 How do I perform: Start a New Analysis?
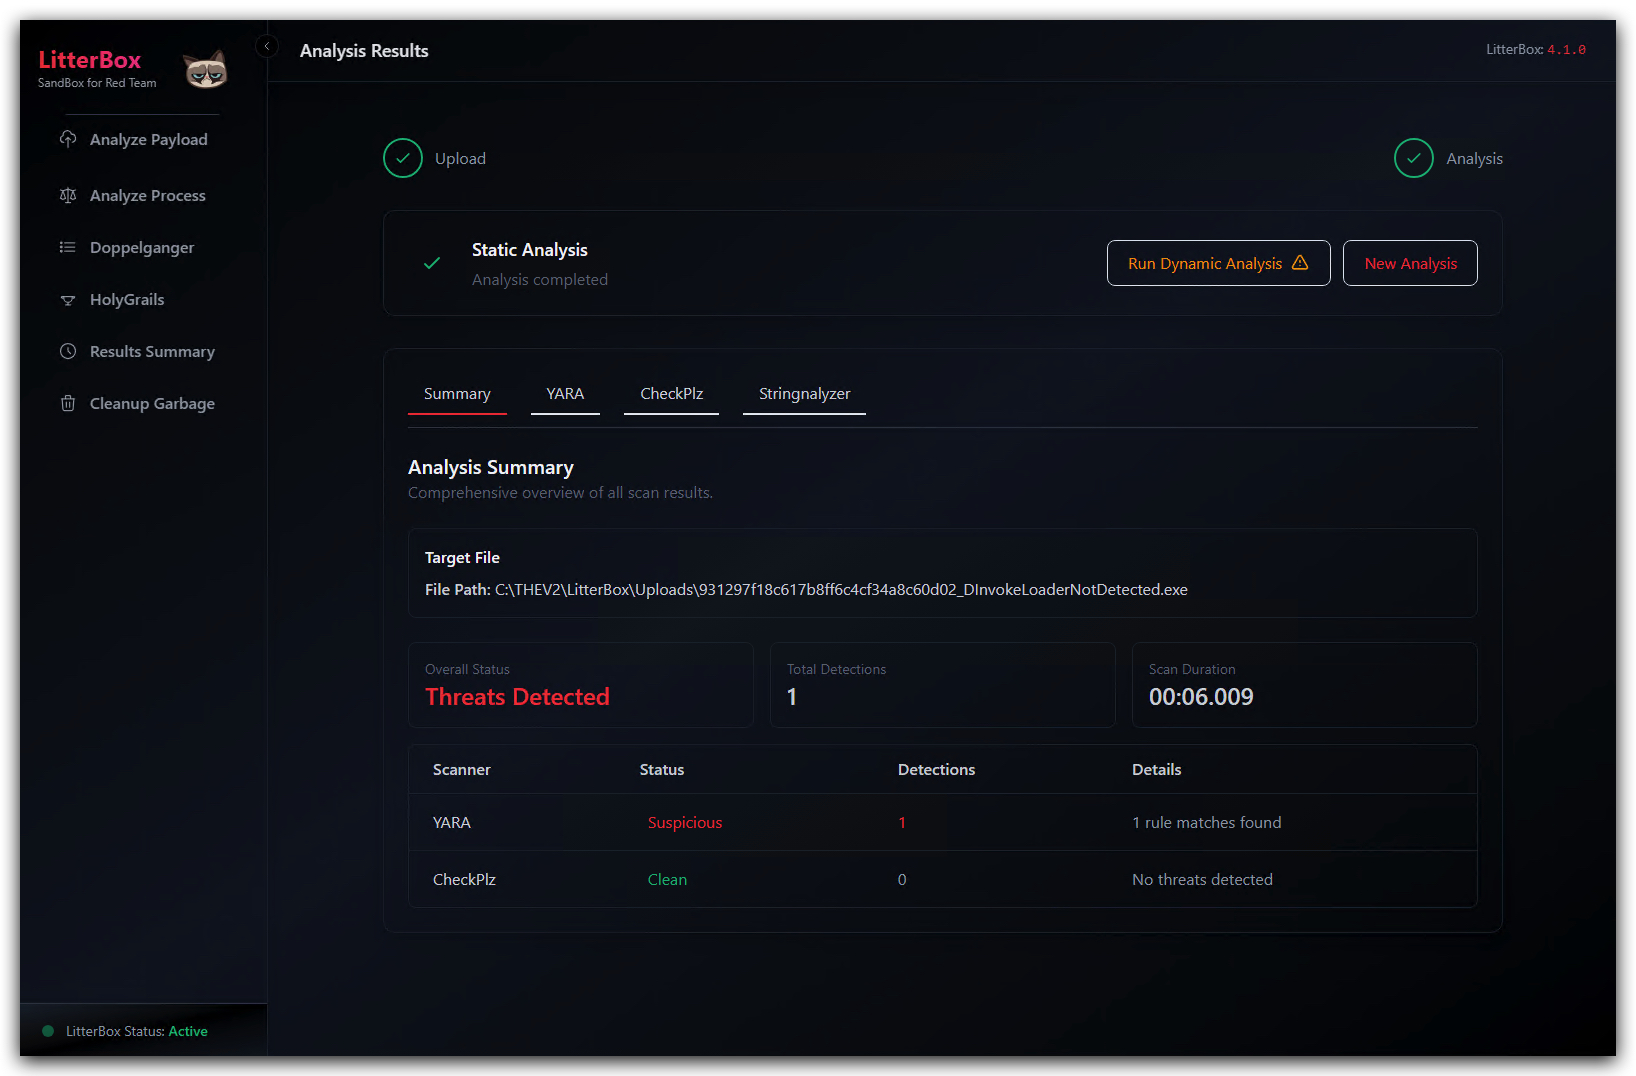click(1410, 263)
